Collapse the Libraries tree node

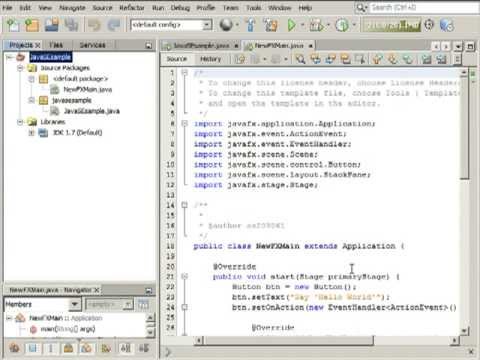[21, 122]
